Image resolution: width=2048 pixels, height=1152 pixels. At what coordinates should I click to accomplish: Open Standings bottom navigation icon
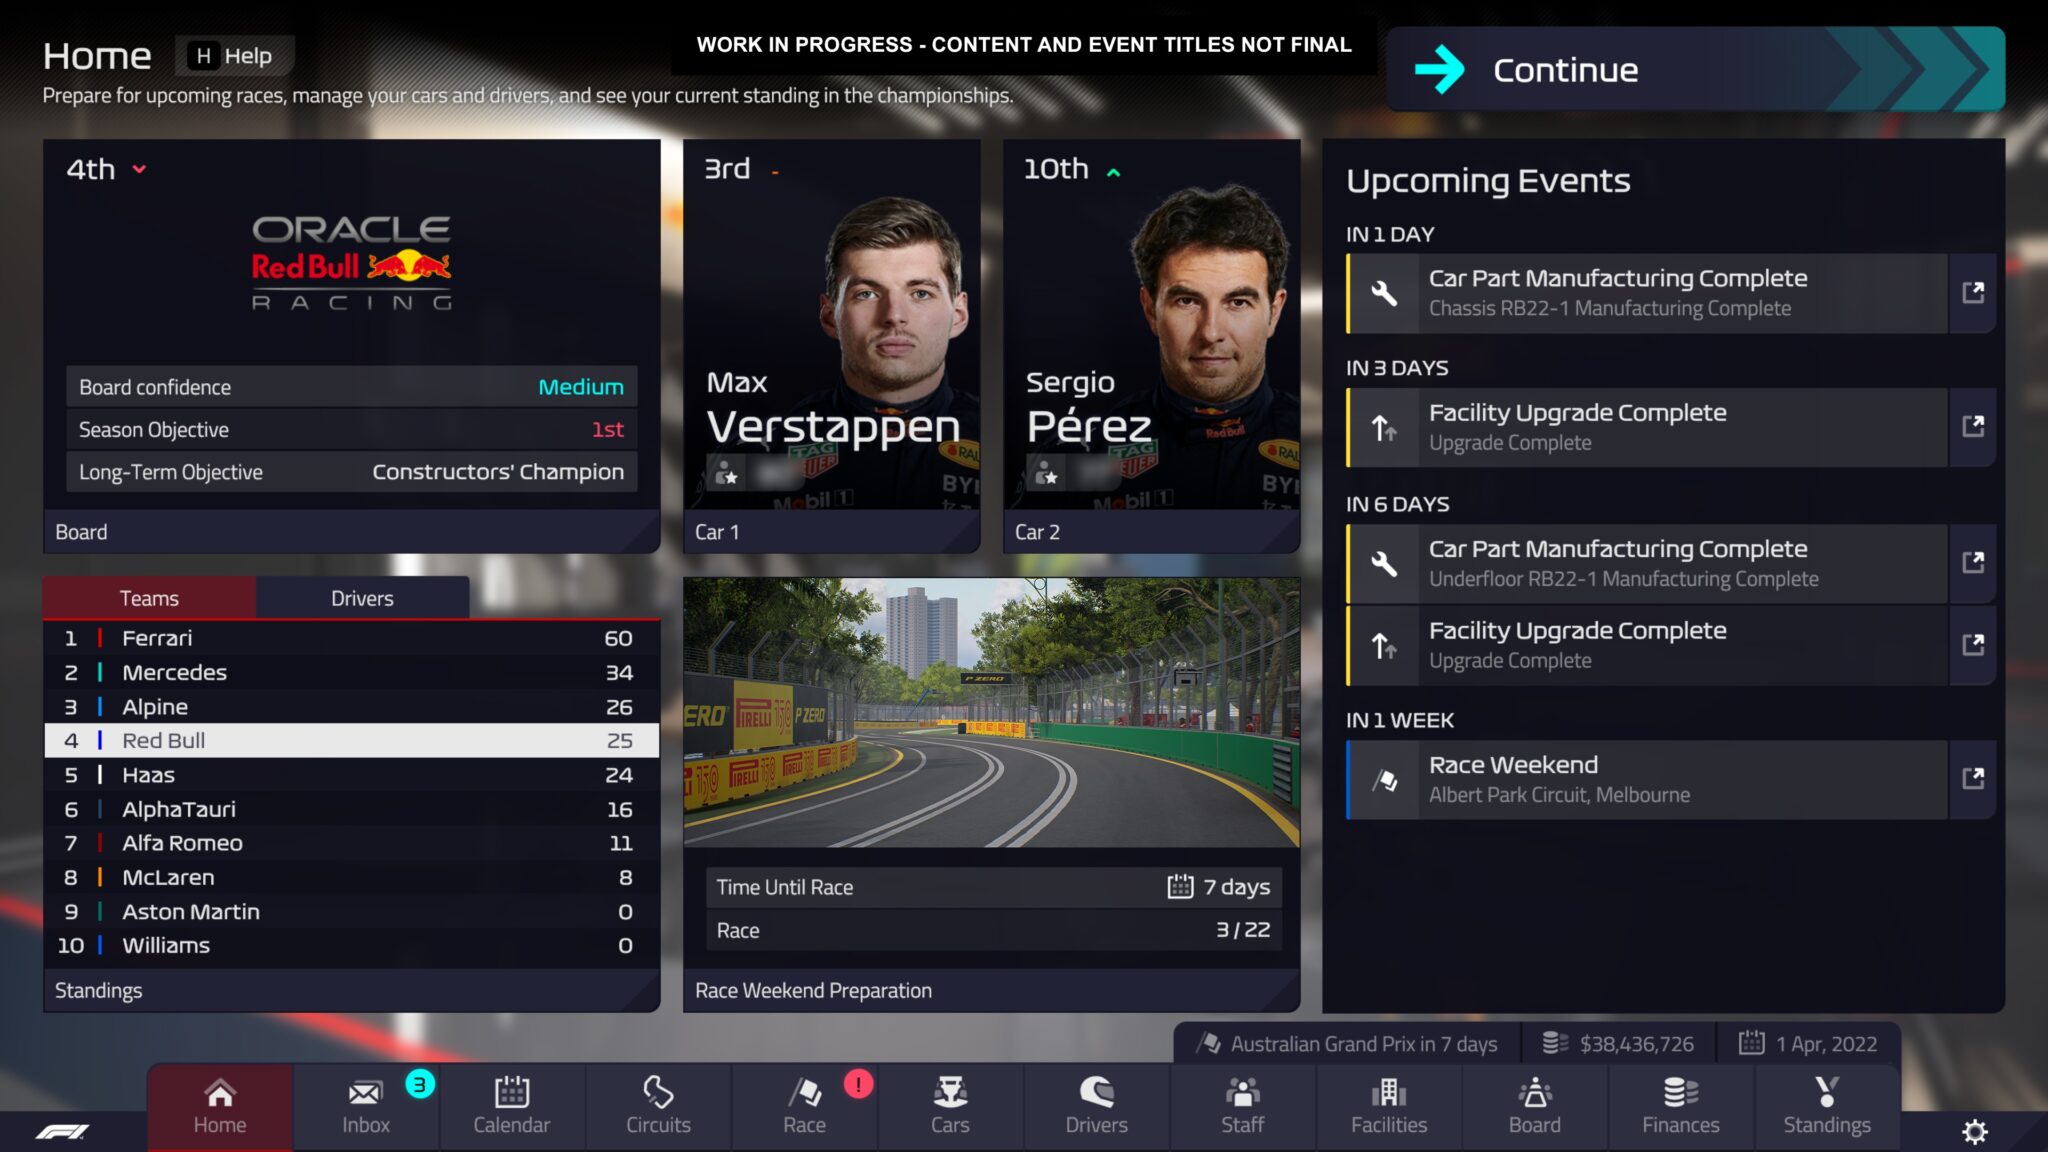tap(1824, 1104)
